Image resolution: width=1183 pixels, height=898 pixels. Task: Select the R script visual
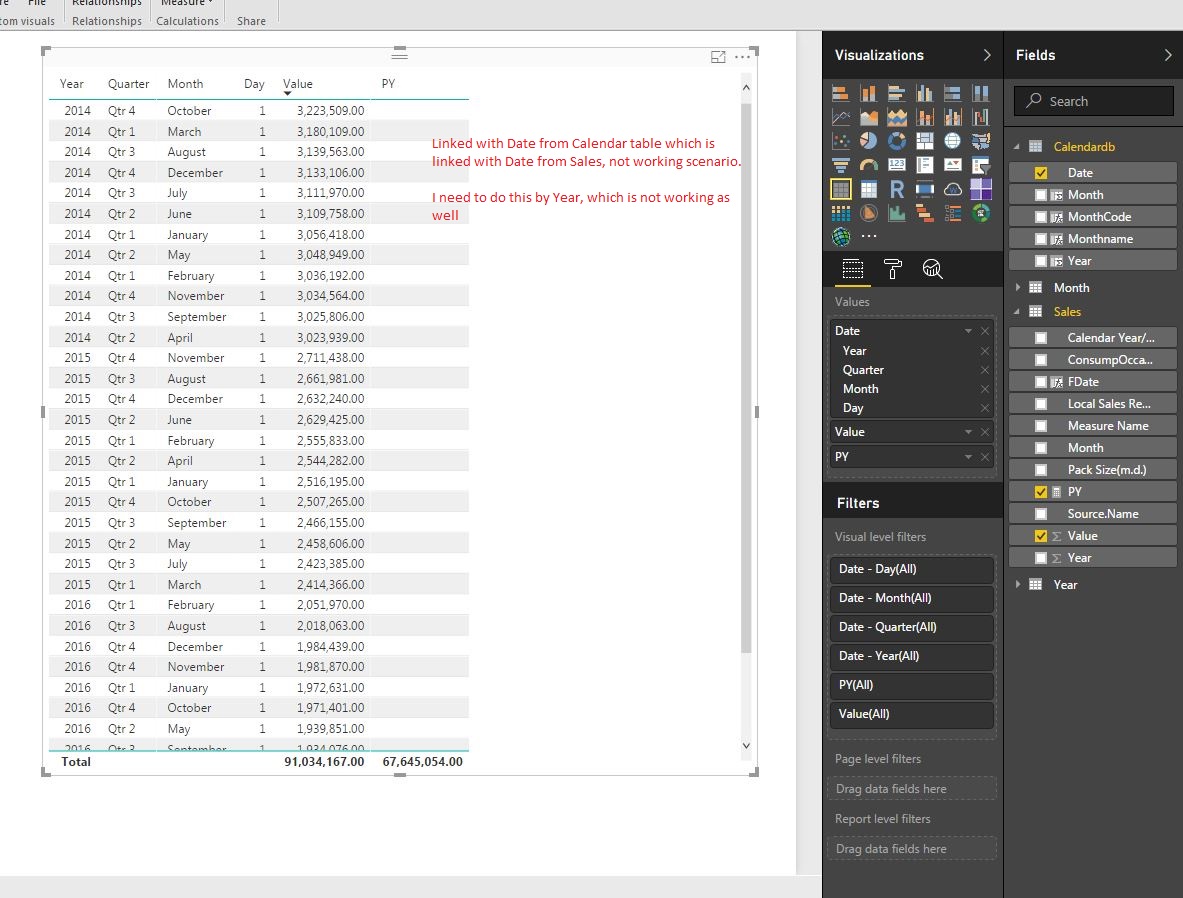pos(896,189)
